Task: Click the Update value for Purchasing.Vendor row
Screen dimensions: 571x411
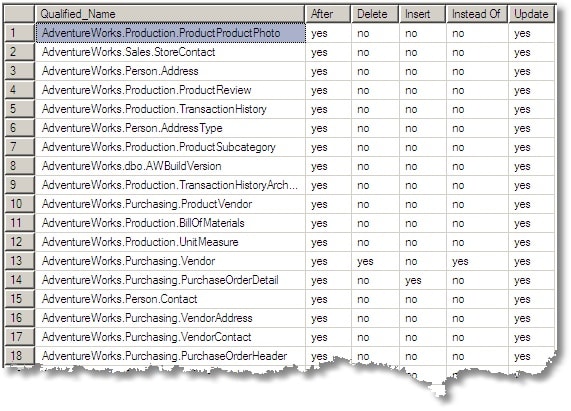Action: click(x=532, y=261)
